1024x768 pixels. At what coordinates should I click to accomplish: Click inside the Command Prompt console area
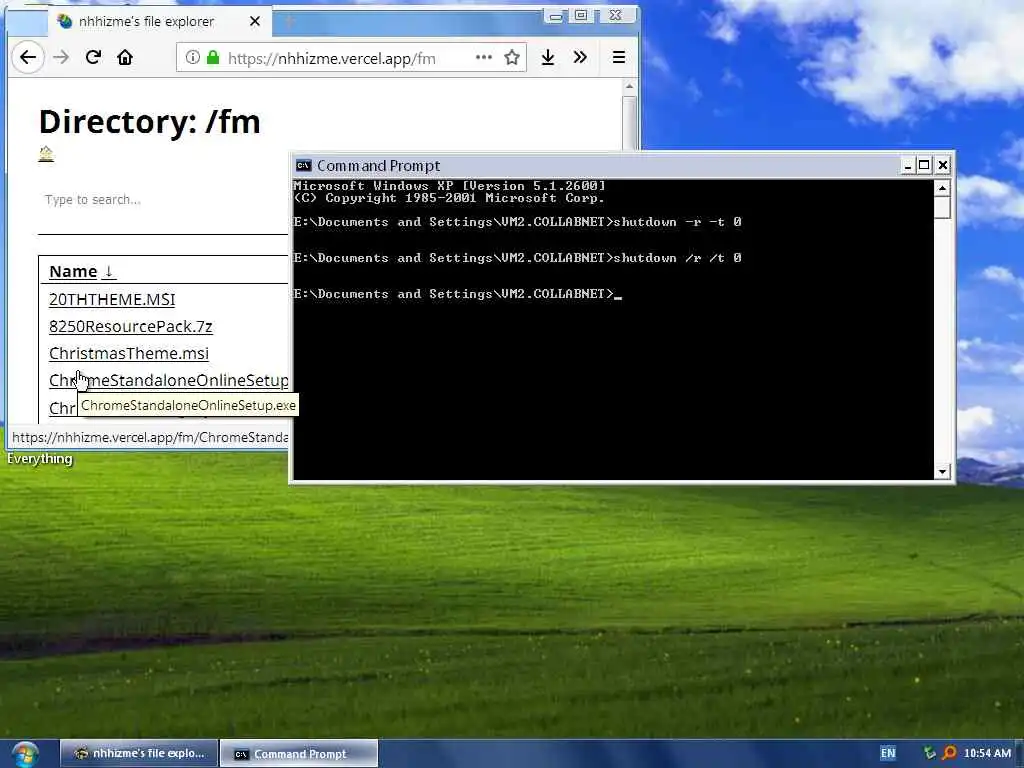613,330
